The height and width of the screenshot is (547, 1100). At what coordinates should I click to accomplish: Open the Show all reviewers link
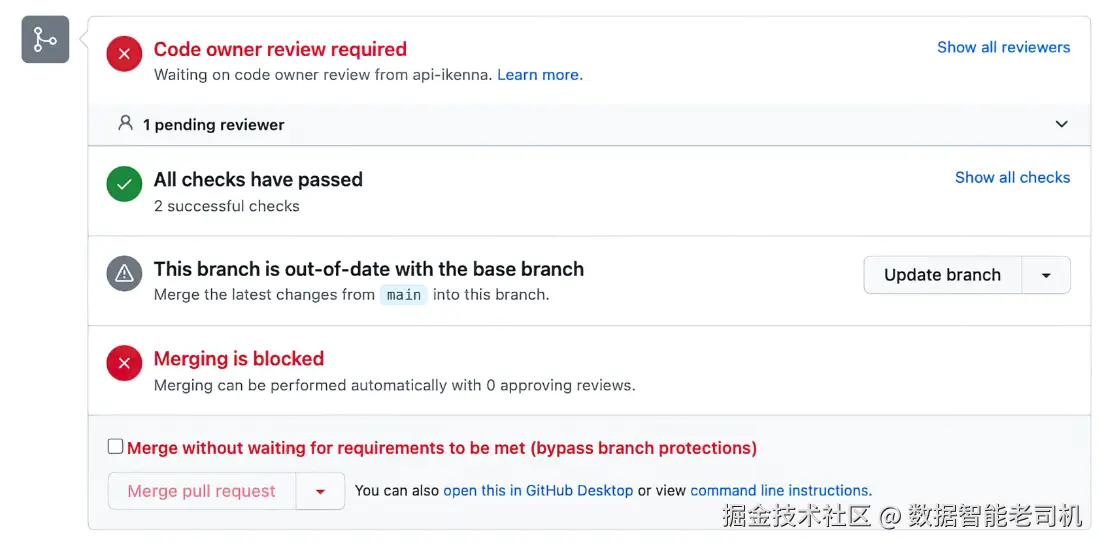[x=1003, y=47]
